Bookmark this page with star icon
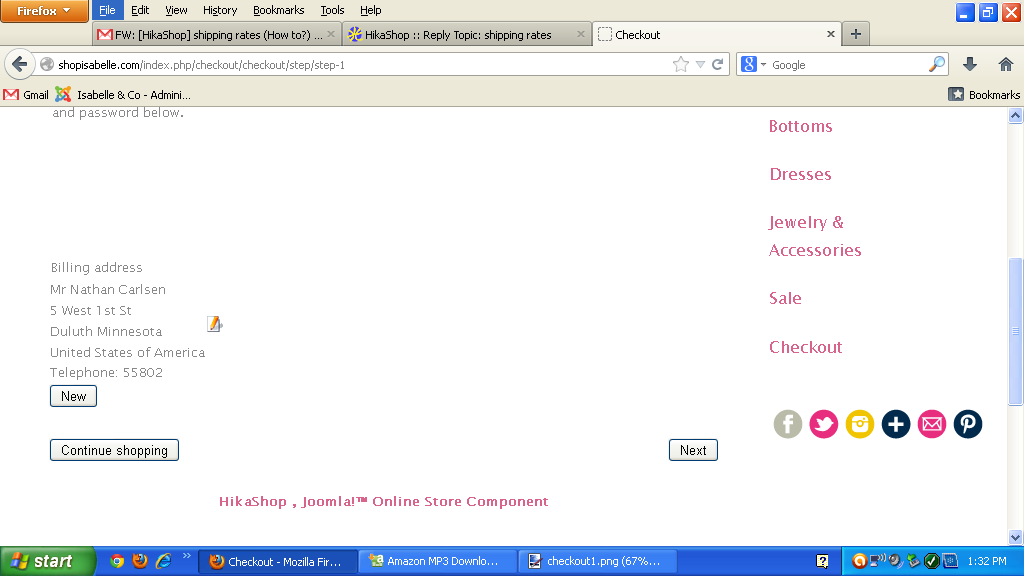 tap(680, 64)
